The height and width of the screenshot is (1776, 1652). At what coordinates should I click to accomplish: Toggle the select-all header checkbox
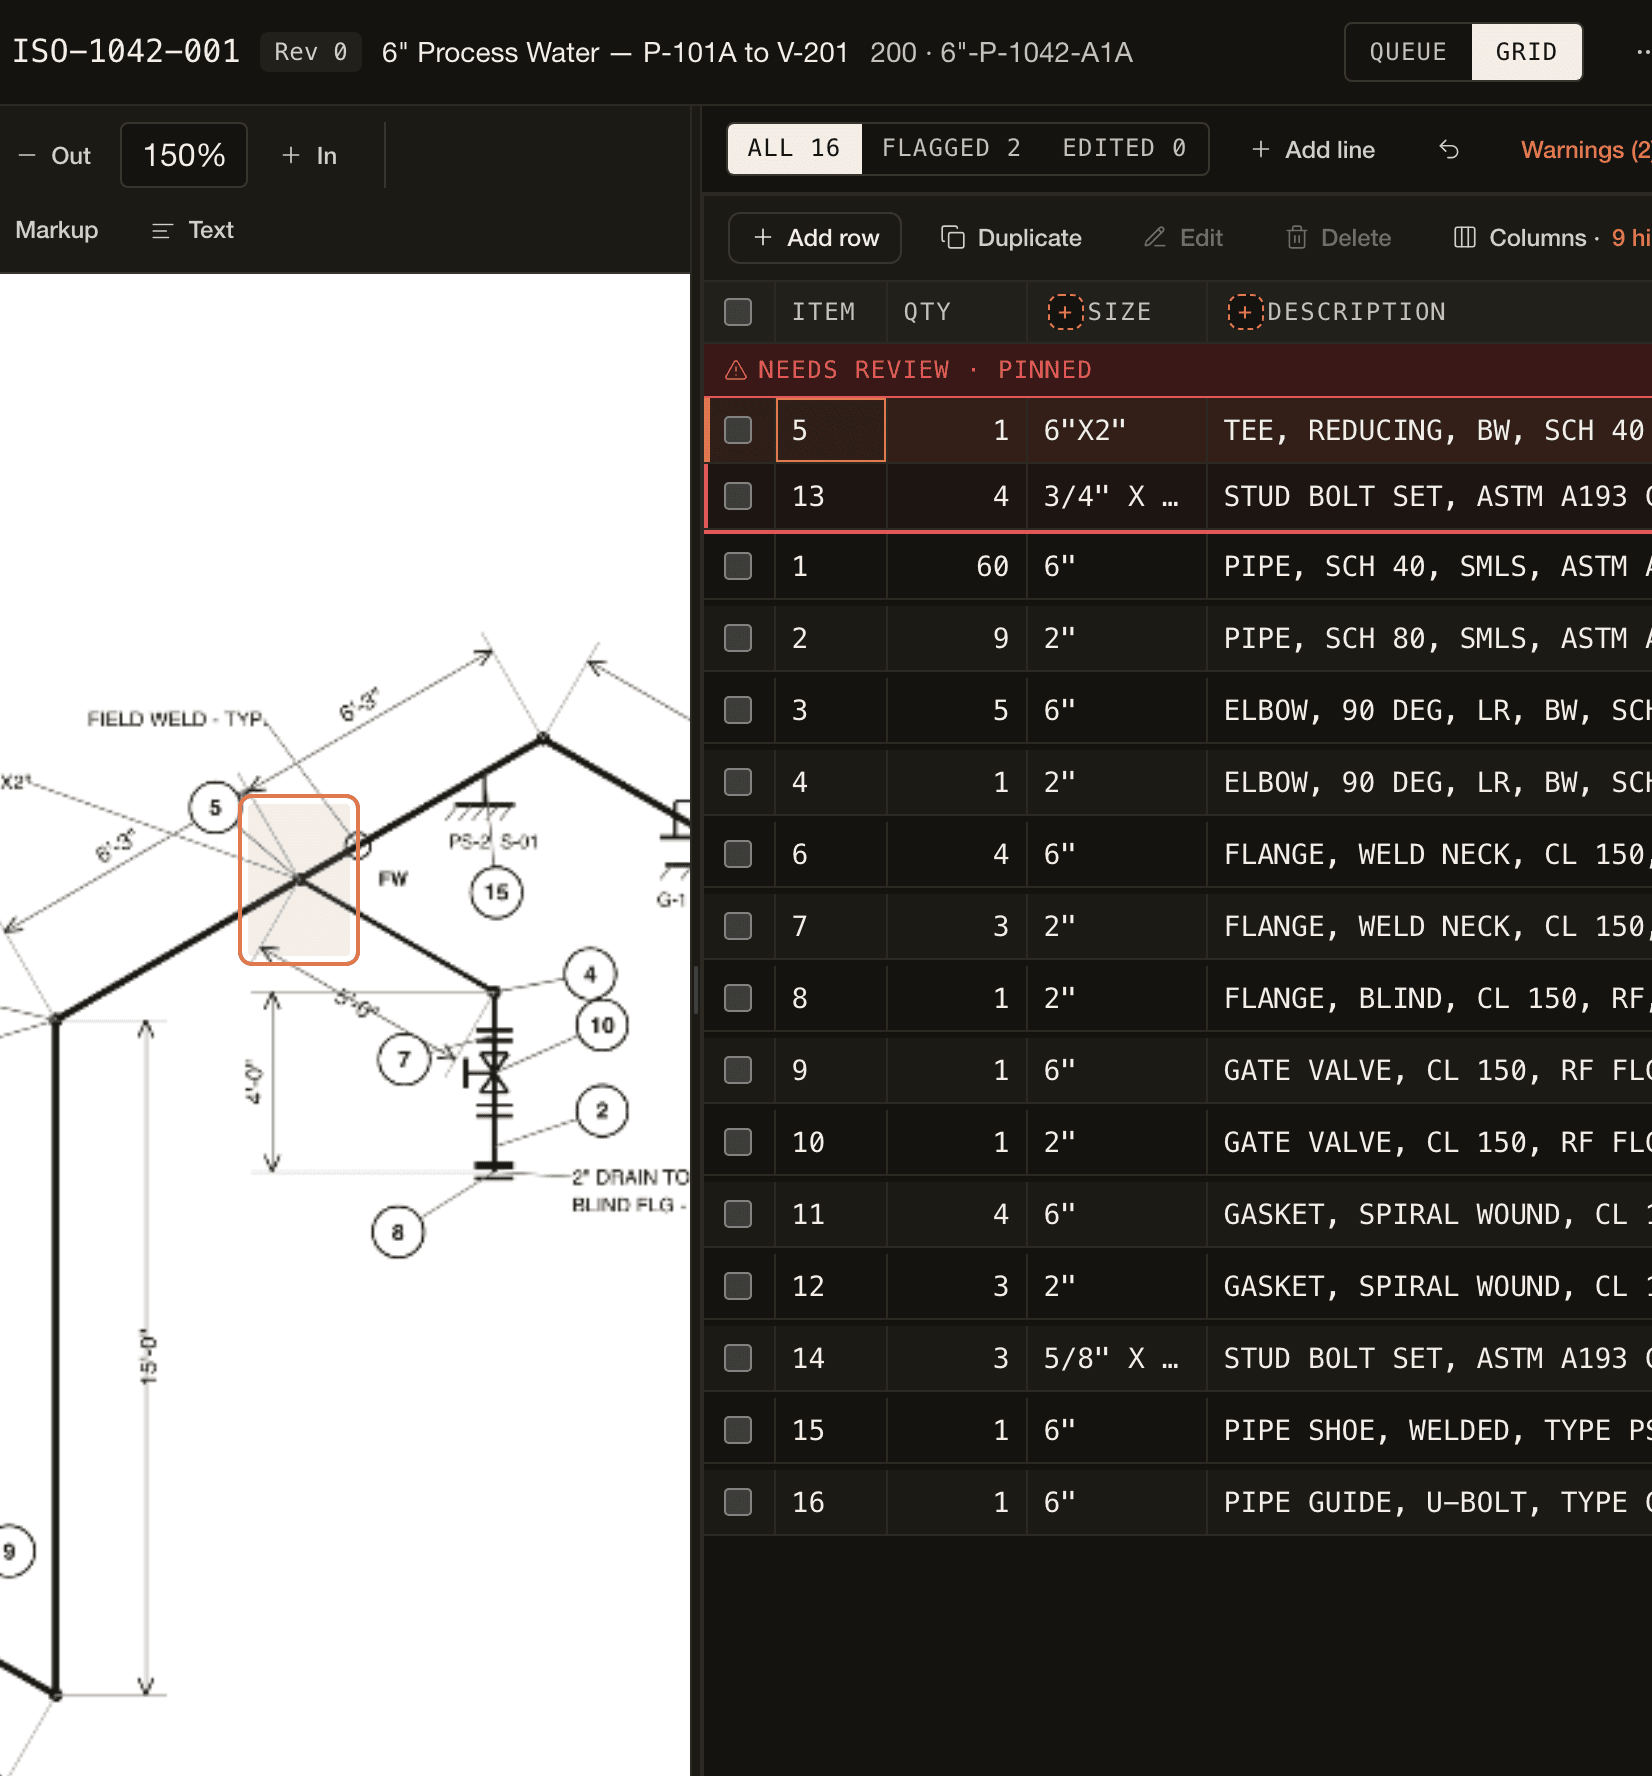coord(738,312)
